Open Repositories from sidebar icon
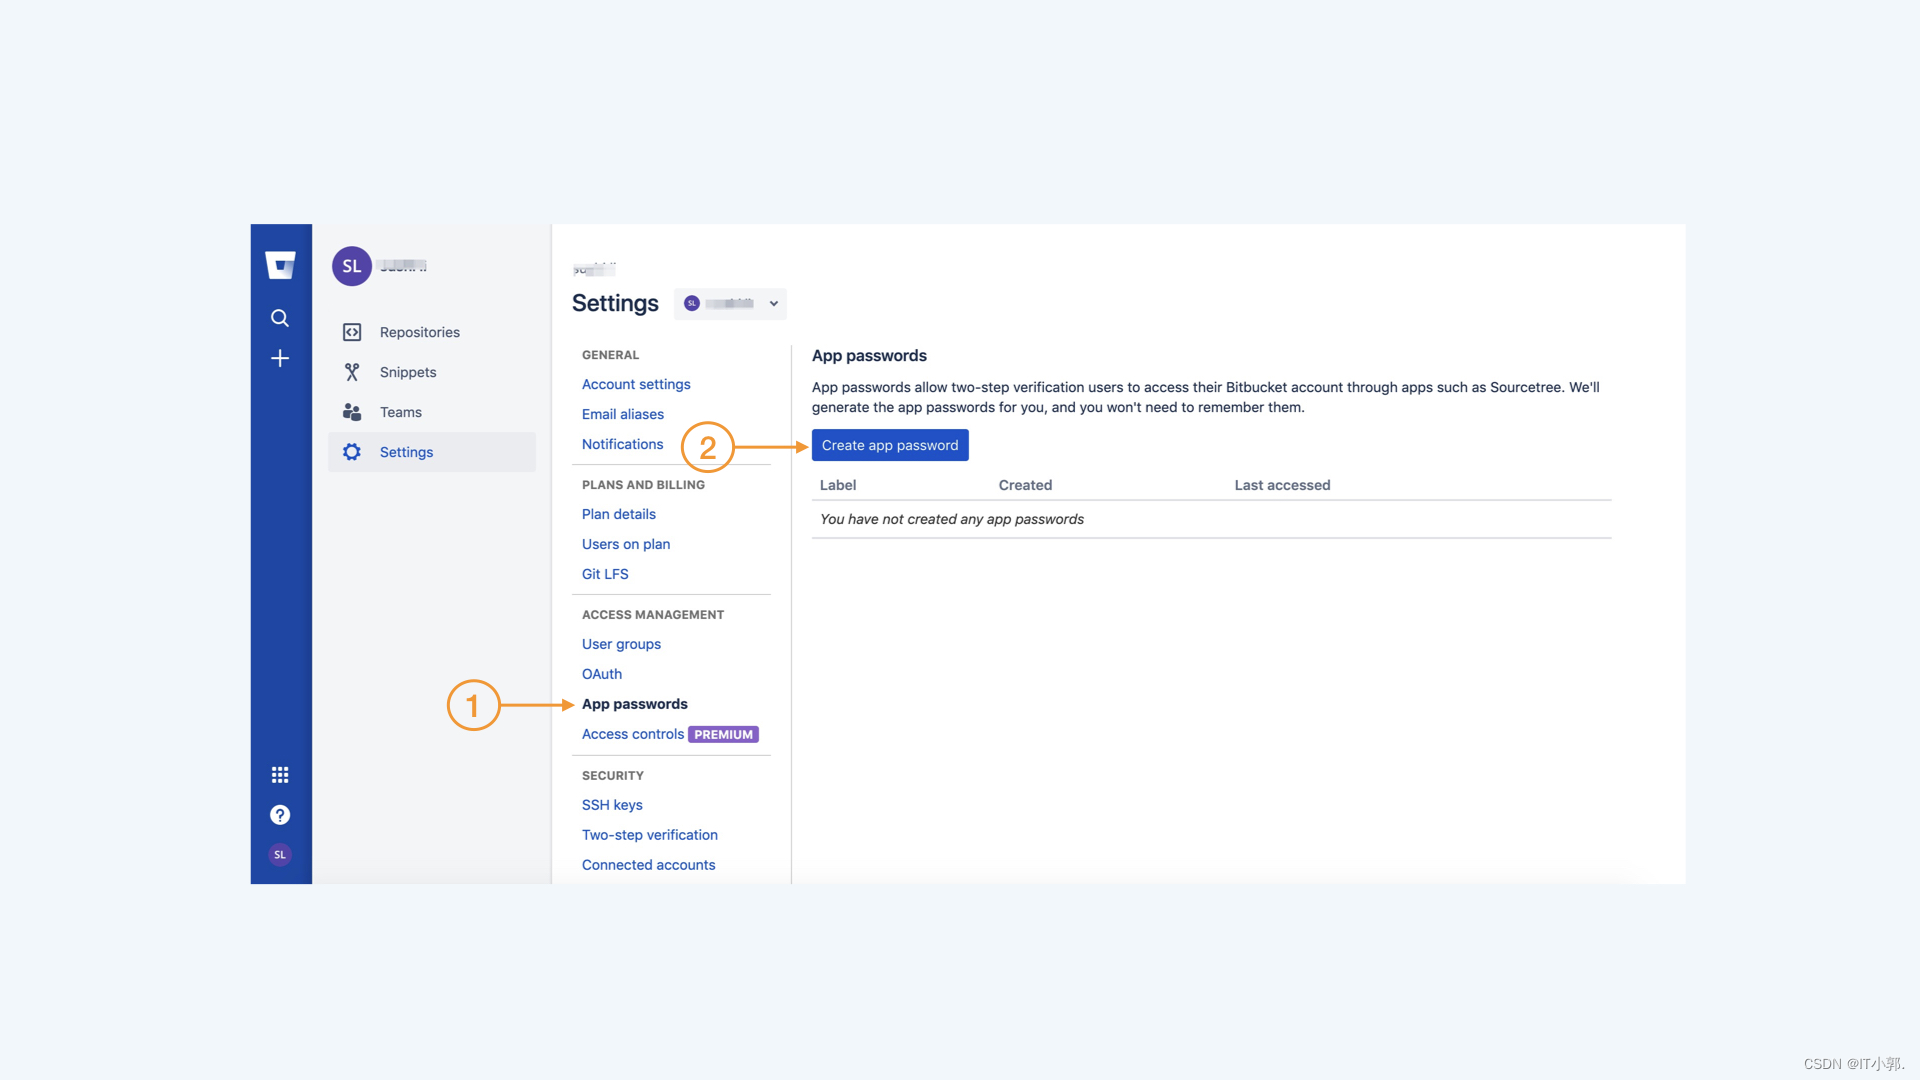Screen dimensions: 1920x1080 [x=352, y=331]
